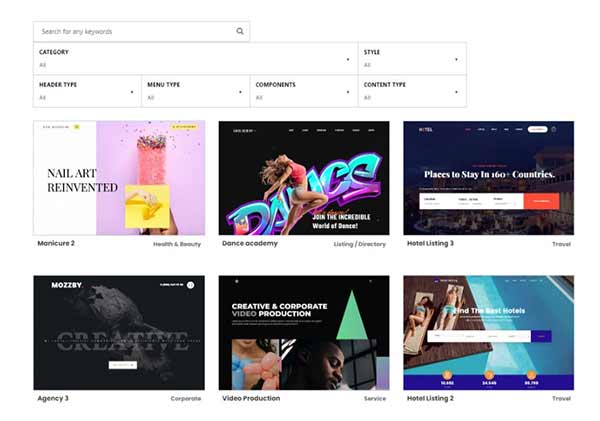Click the Dance academy title link

pyautogui.click(x=248, y=243)
